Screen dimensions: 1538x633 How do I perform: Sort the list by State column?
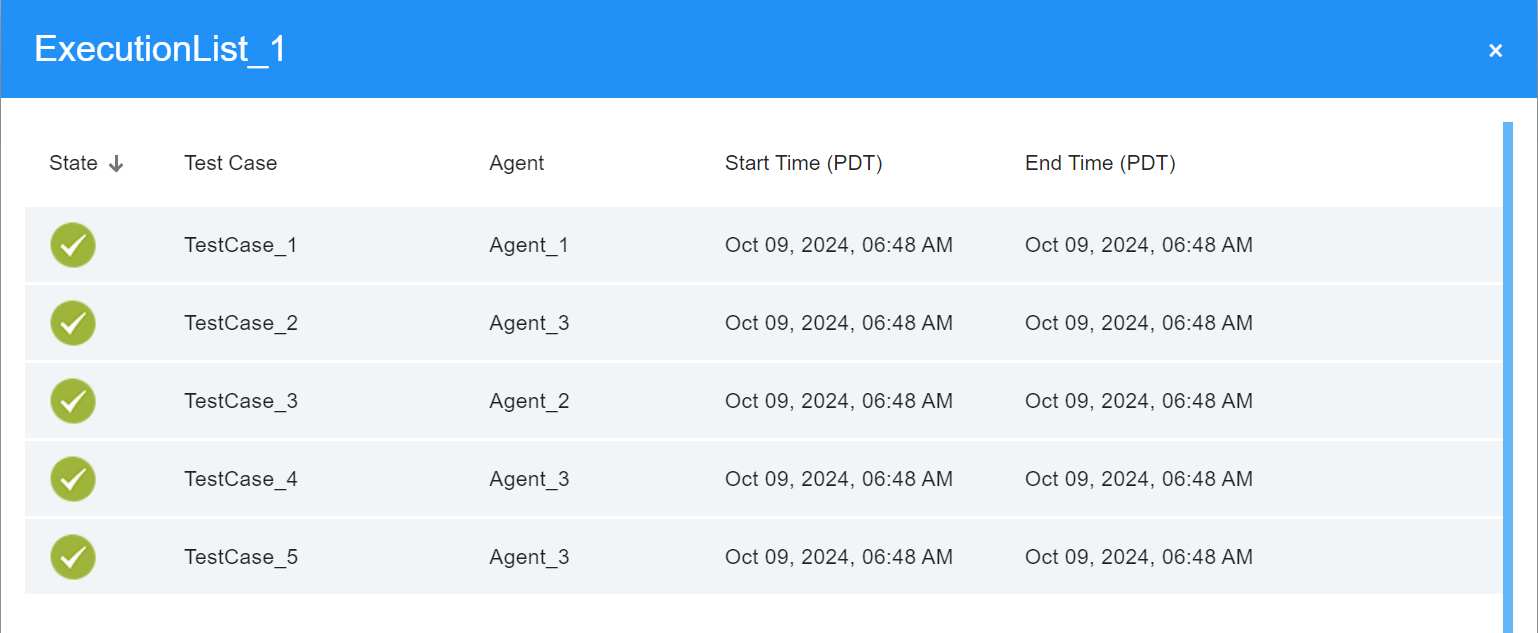[x=74, y=163]
